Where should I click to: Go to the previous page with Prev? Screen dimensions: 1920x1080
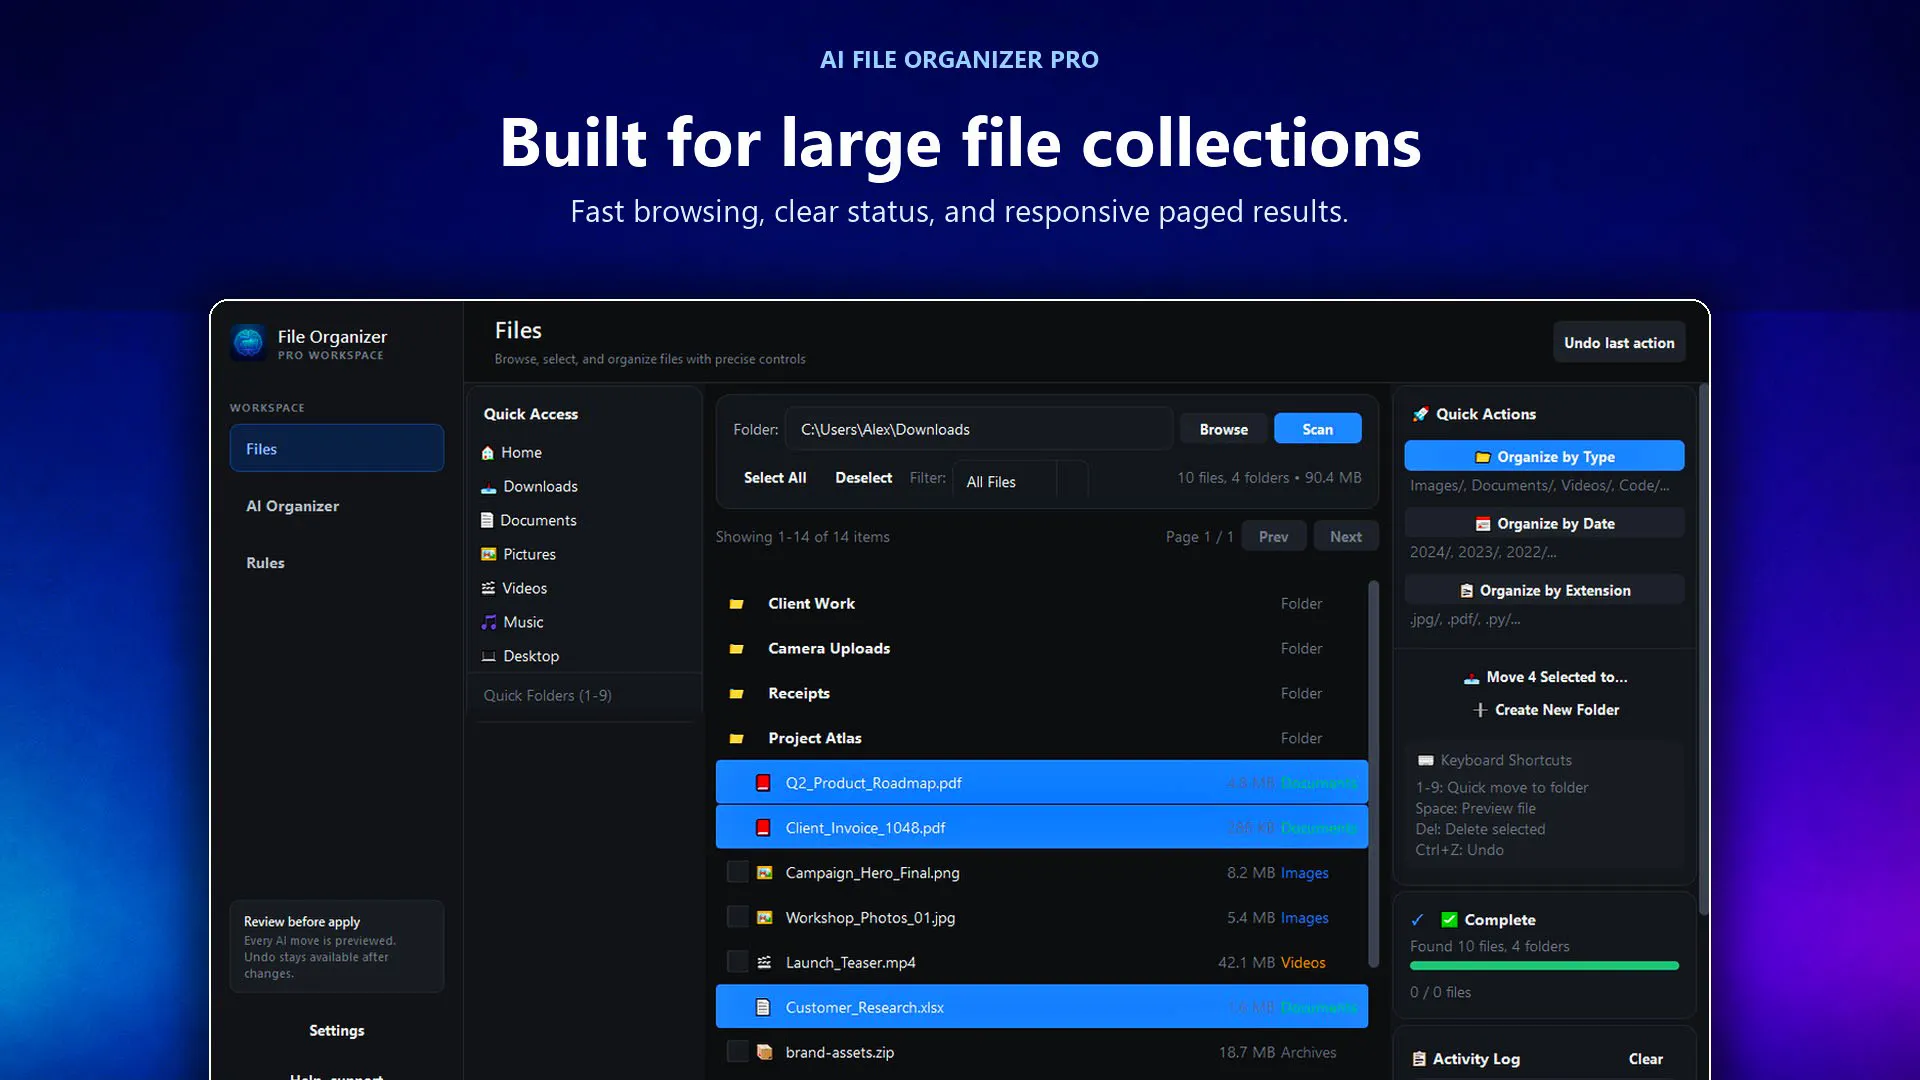coord(1273,537)
